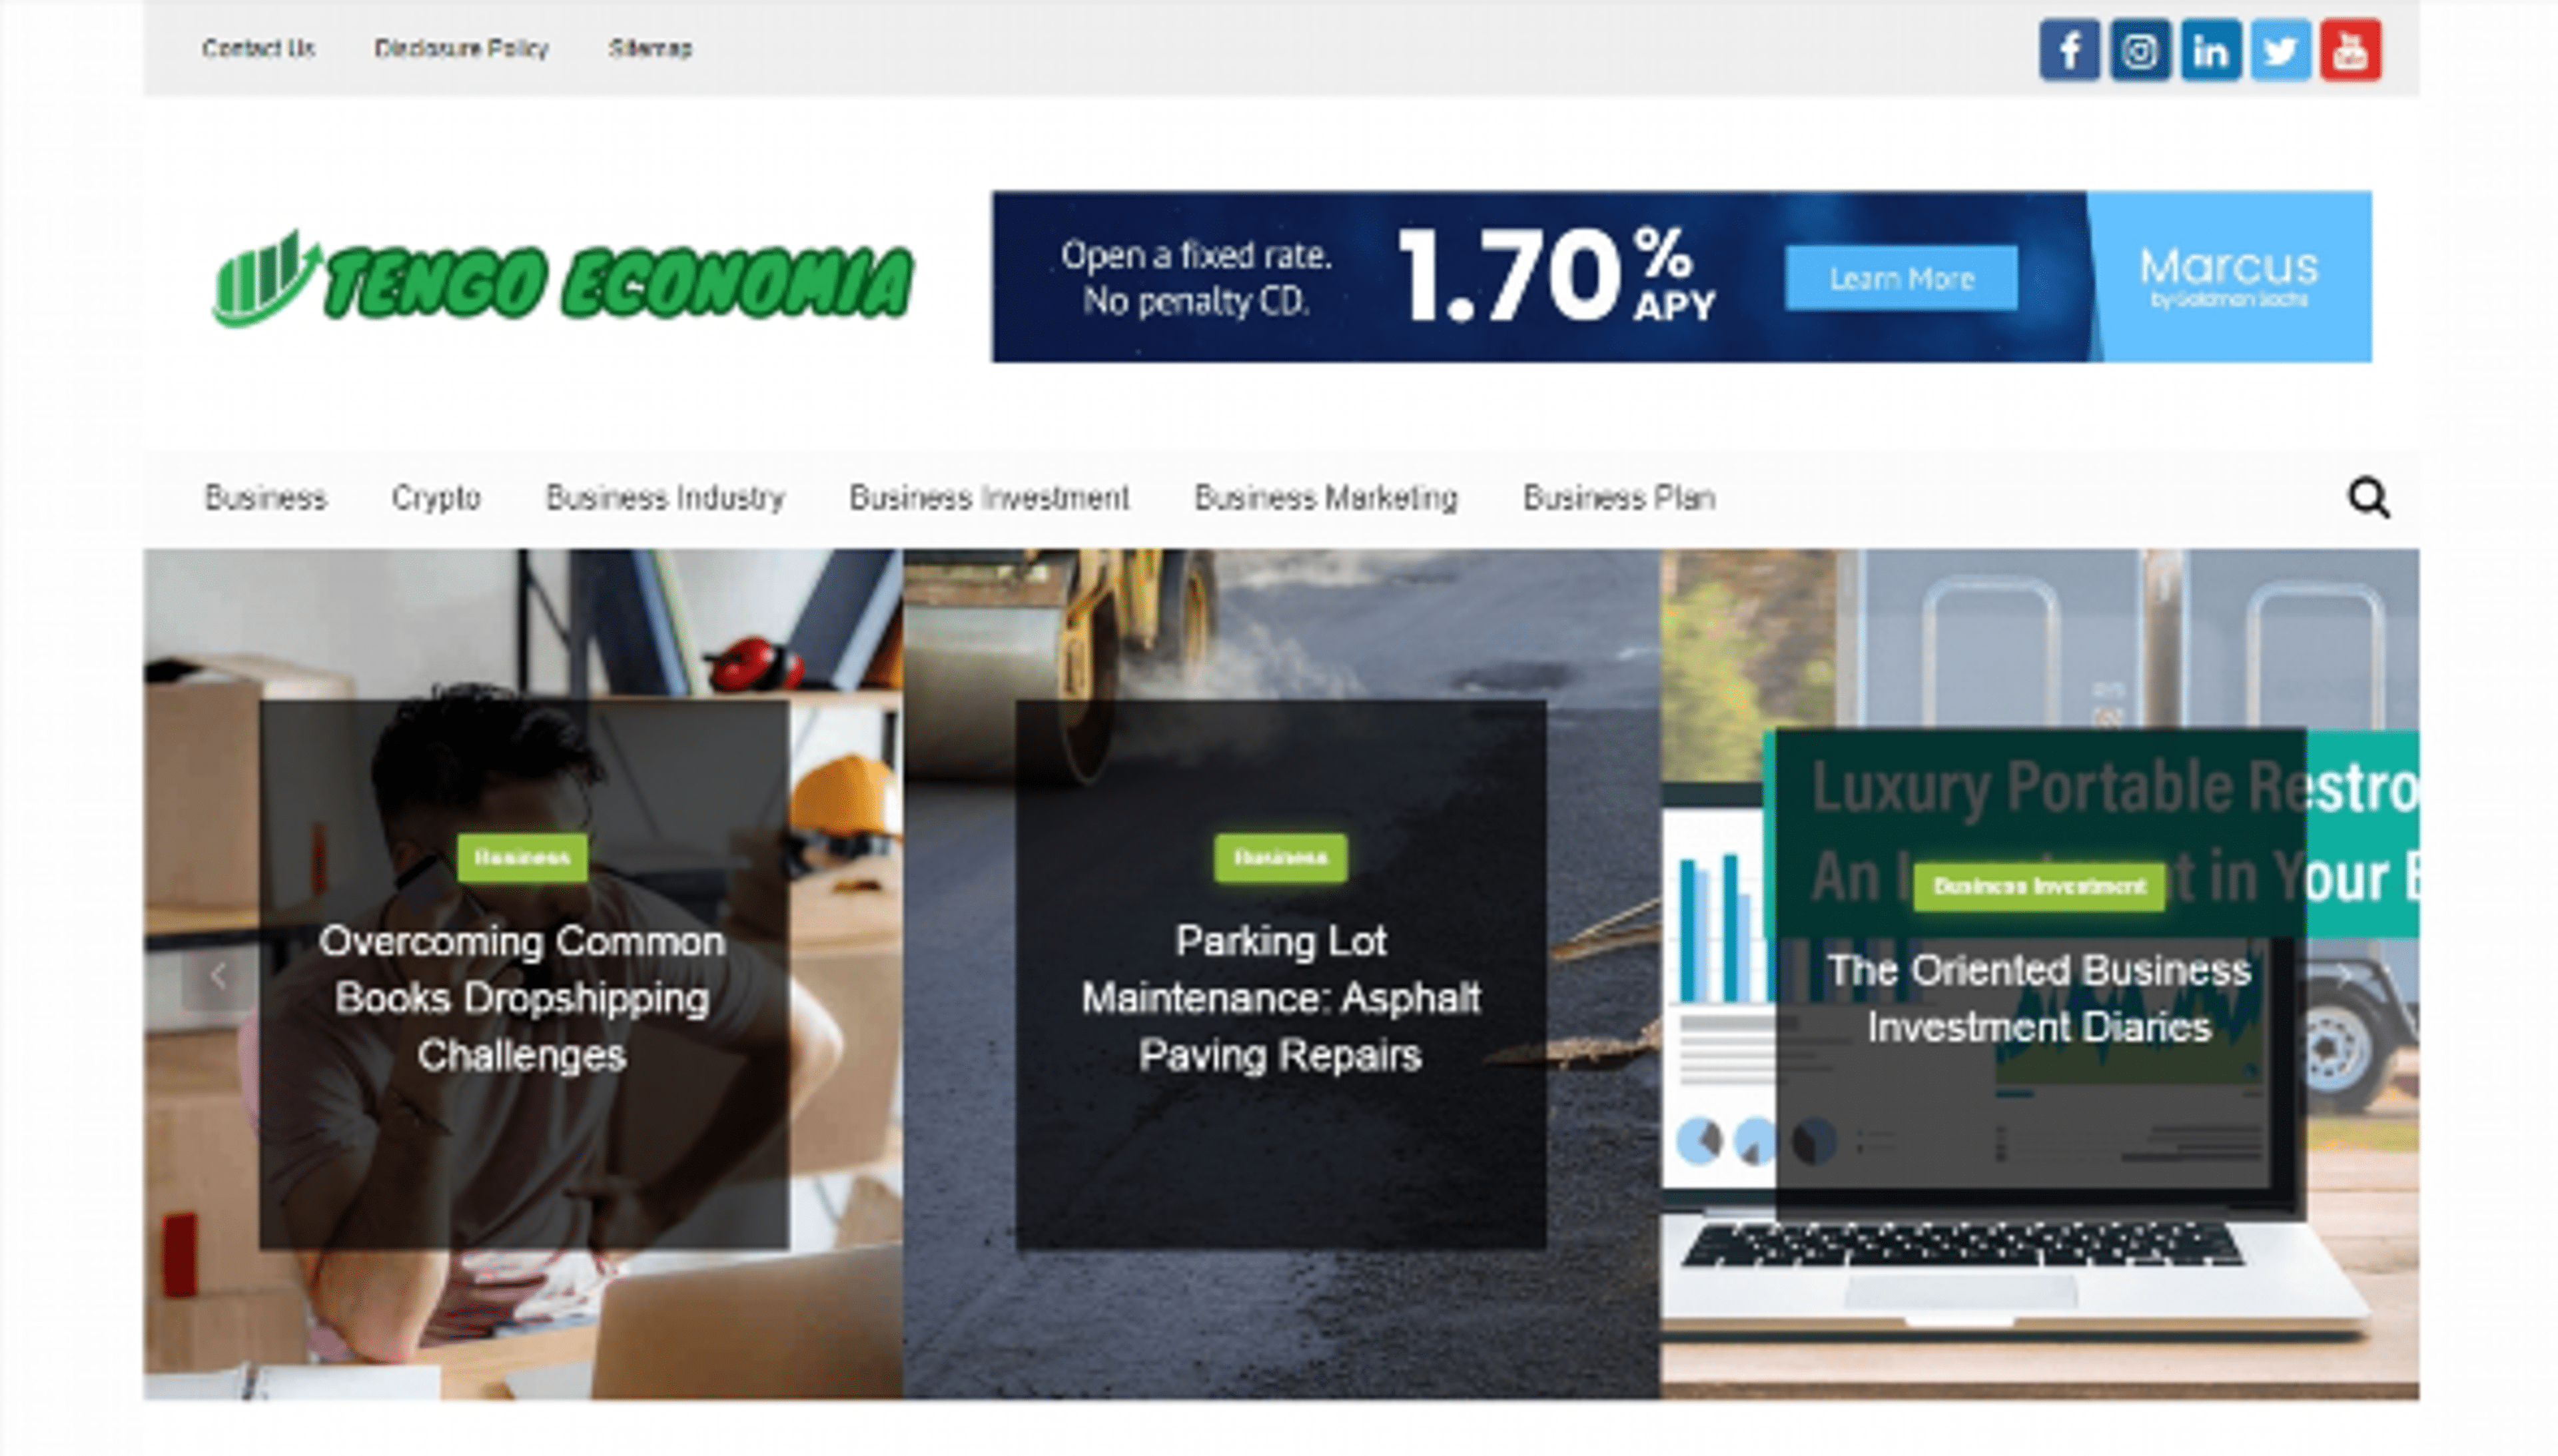2558x1456 pixels.
Task: Open the YouTube social icon
Action: coord(2350,49)
